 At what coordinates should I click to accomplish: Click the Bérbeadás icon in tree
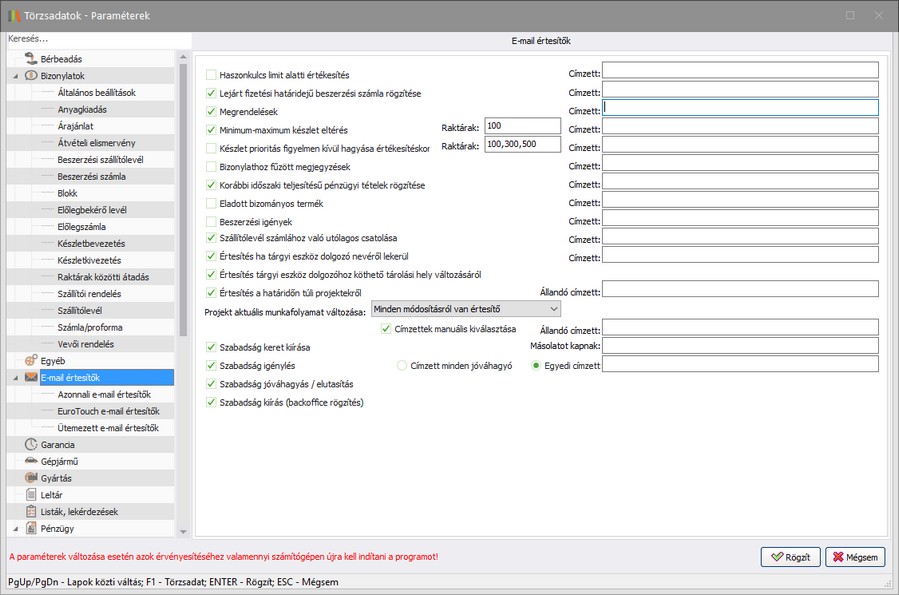tap(31, 59)
